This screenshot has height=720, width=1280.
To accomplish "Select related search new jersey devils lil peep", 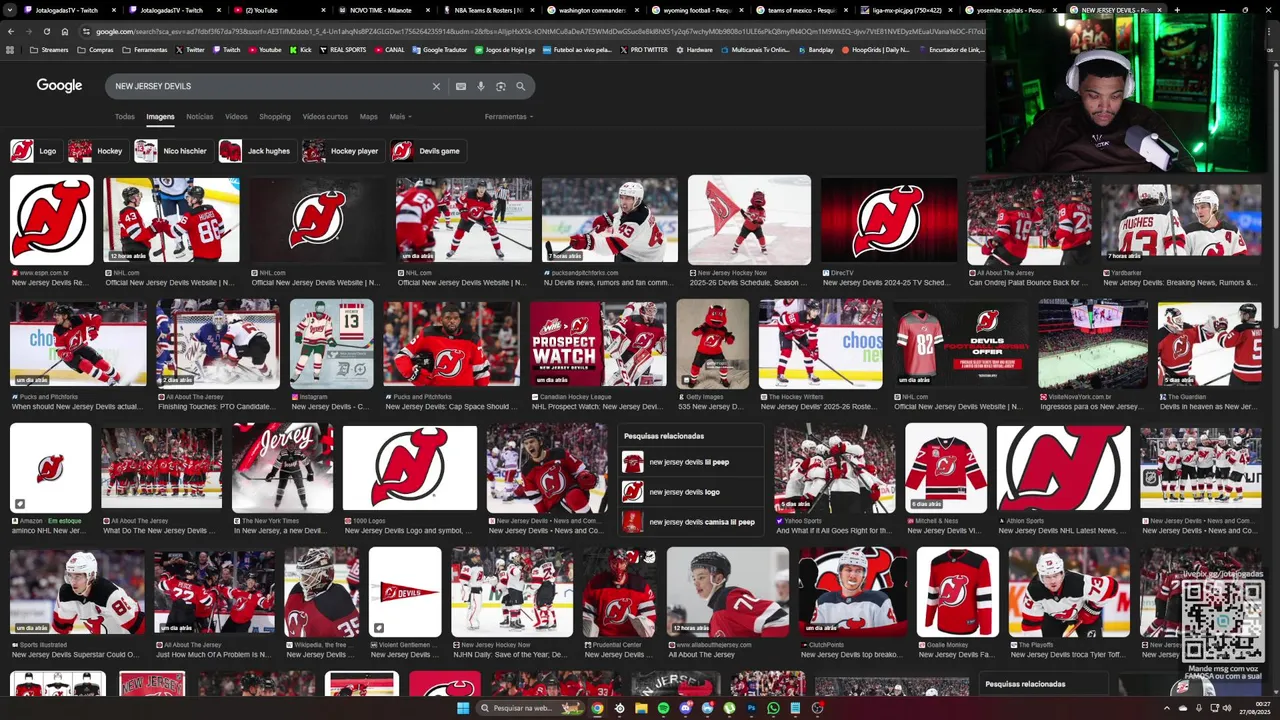I will [x=689, y=462].
